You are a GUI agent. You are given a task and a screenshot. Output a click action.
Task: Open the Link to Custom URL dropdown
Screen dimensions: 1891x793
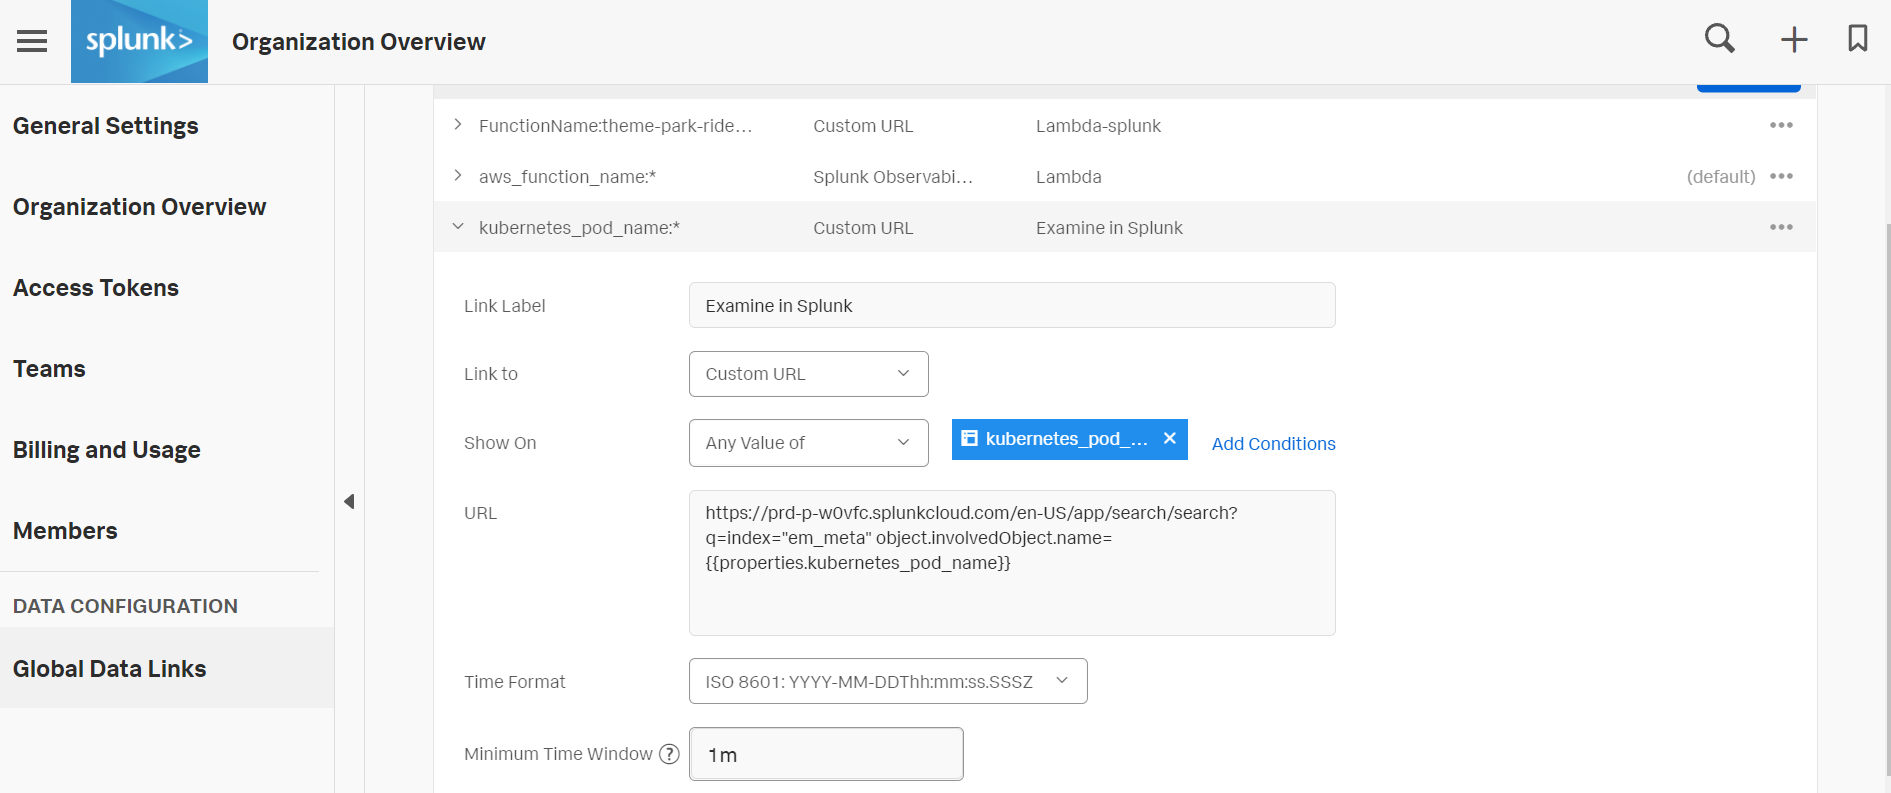coord(808,374)
